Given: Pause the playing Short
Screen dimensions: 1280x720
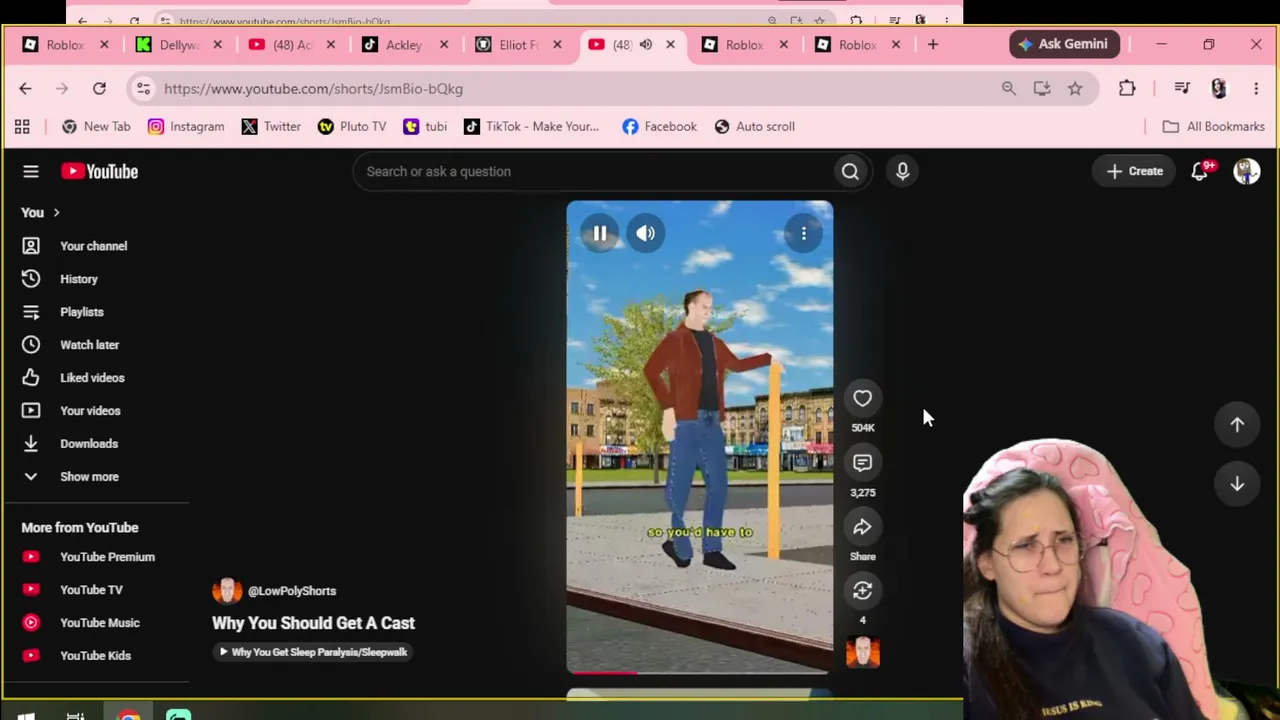Looking at the screenshot, I should click(x=600, y=234).
